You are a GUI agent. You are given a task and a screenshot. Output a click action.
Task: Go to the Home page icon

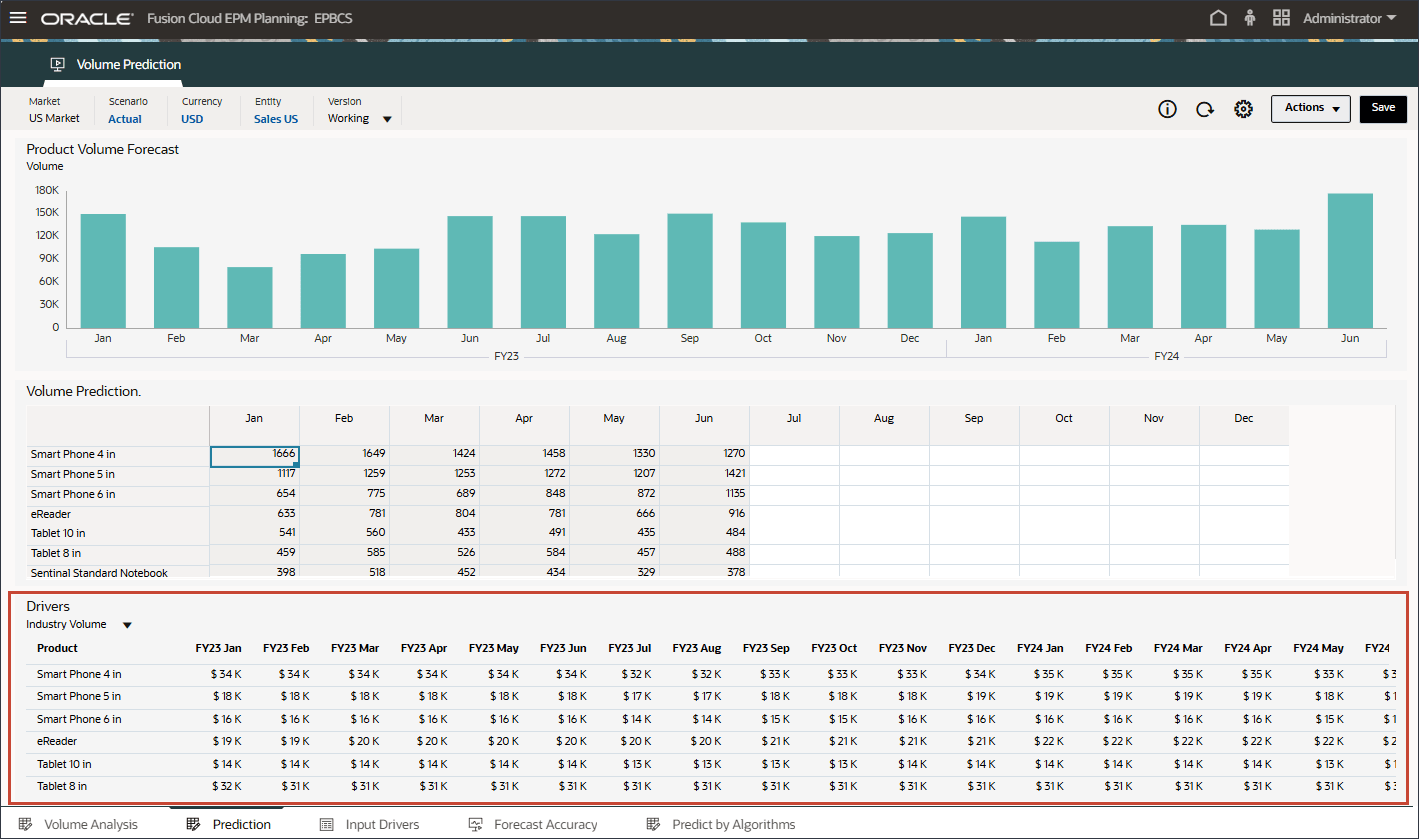coord(1218,18)
